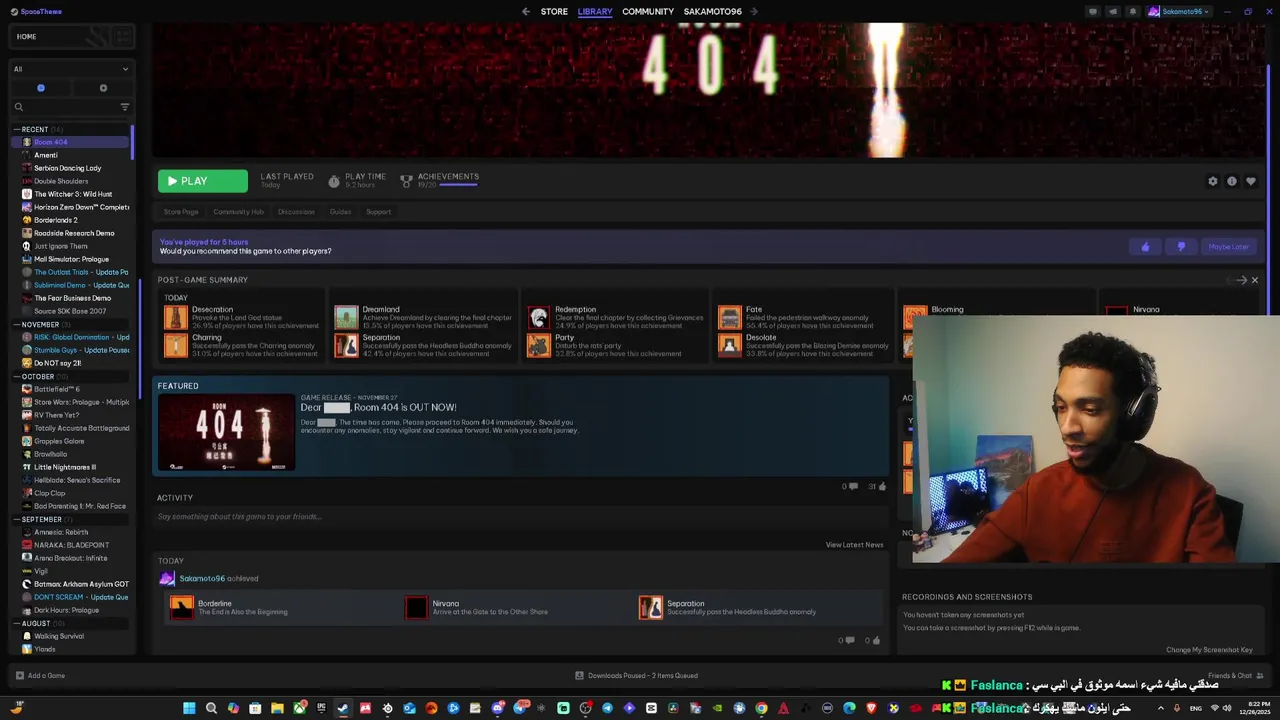Click the Maybe Later button
The image size is (1280, 720).
tap(1228, 247)
